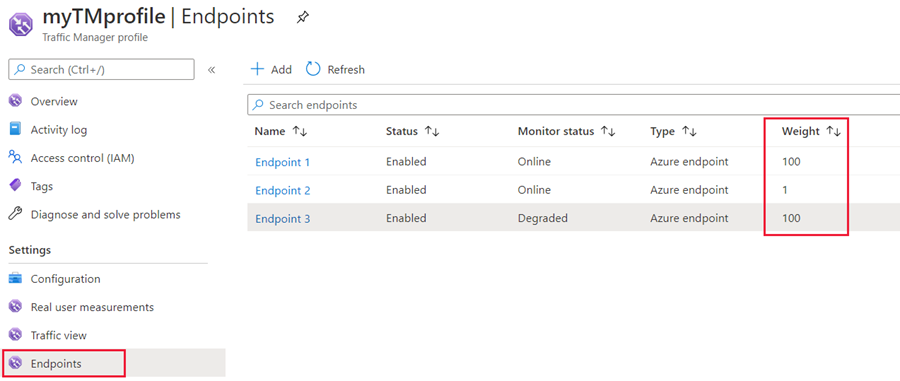900x381 pixels.
Task: Open Traffic view page
Action: tap(59, 335)
